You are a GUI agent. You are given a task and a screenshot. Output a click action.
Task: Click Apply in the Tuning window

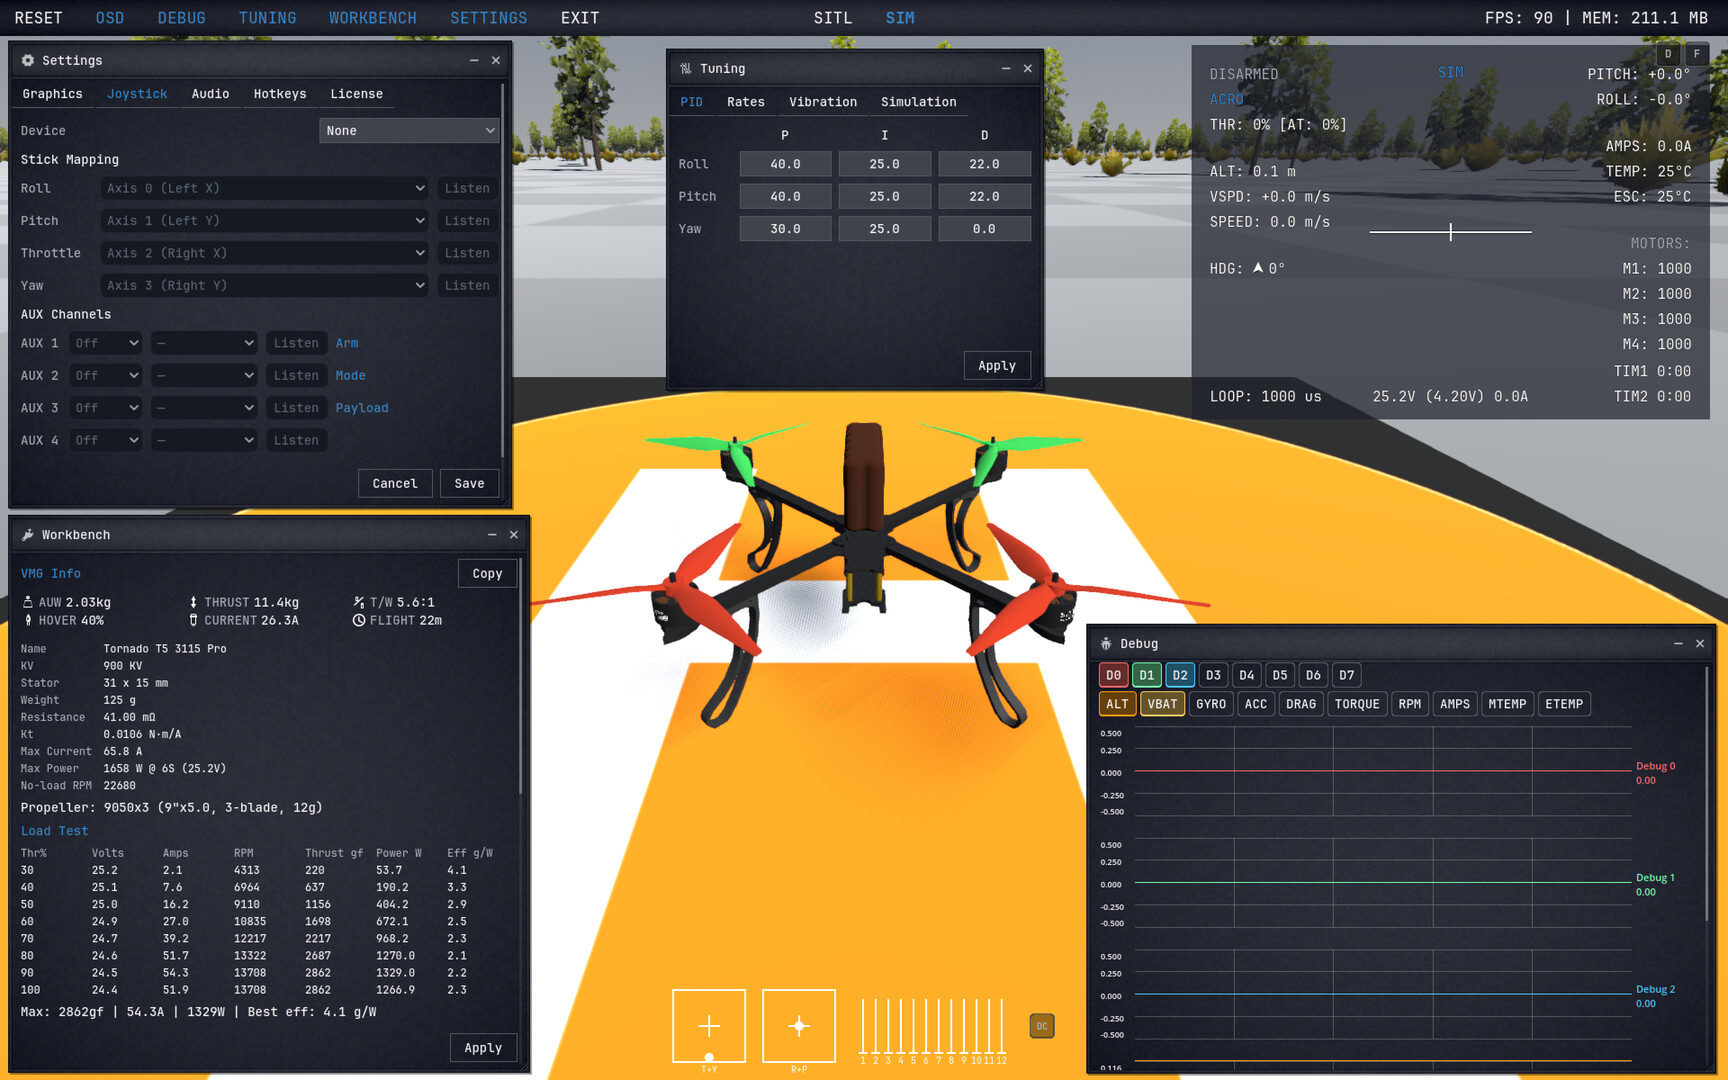coord(996,365)
